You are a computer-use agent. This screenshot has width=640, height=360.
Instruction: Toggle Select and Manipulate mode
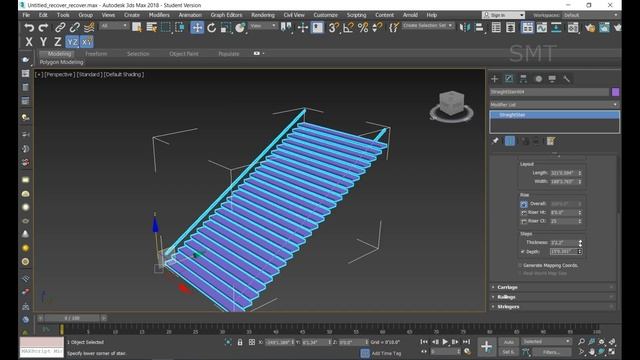tap(303, 28)
